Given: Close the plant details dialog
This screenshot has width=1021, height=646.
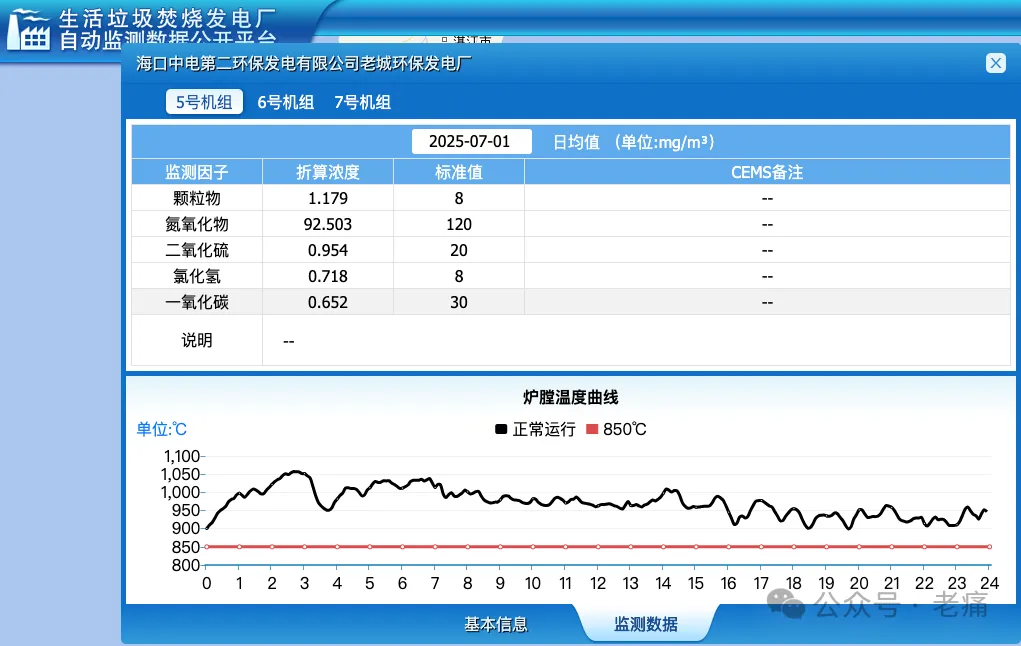Looking at the screenshot, I should click(995, 63).
